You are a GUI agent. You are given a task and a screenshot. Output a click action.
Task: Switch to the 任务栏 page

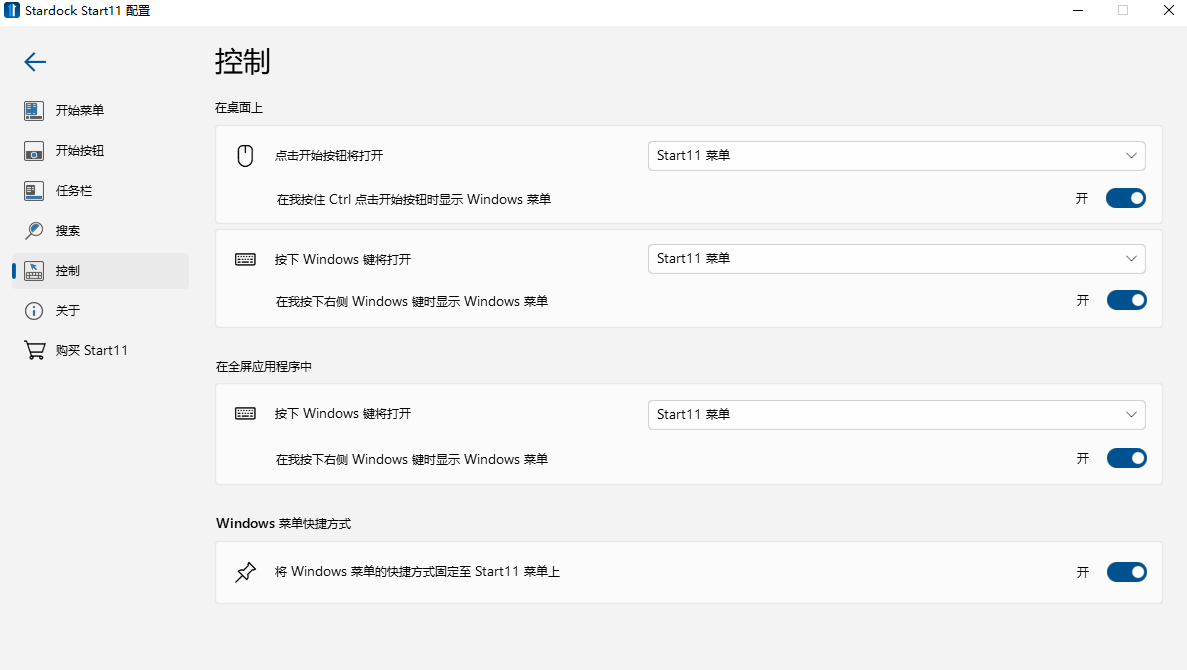pos(73,191)
